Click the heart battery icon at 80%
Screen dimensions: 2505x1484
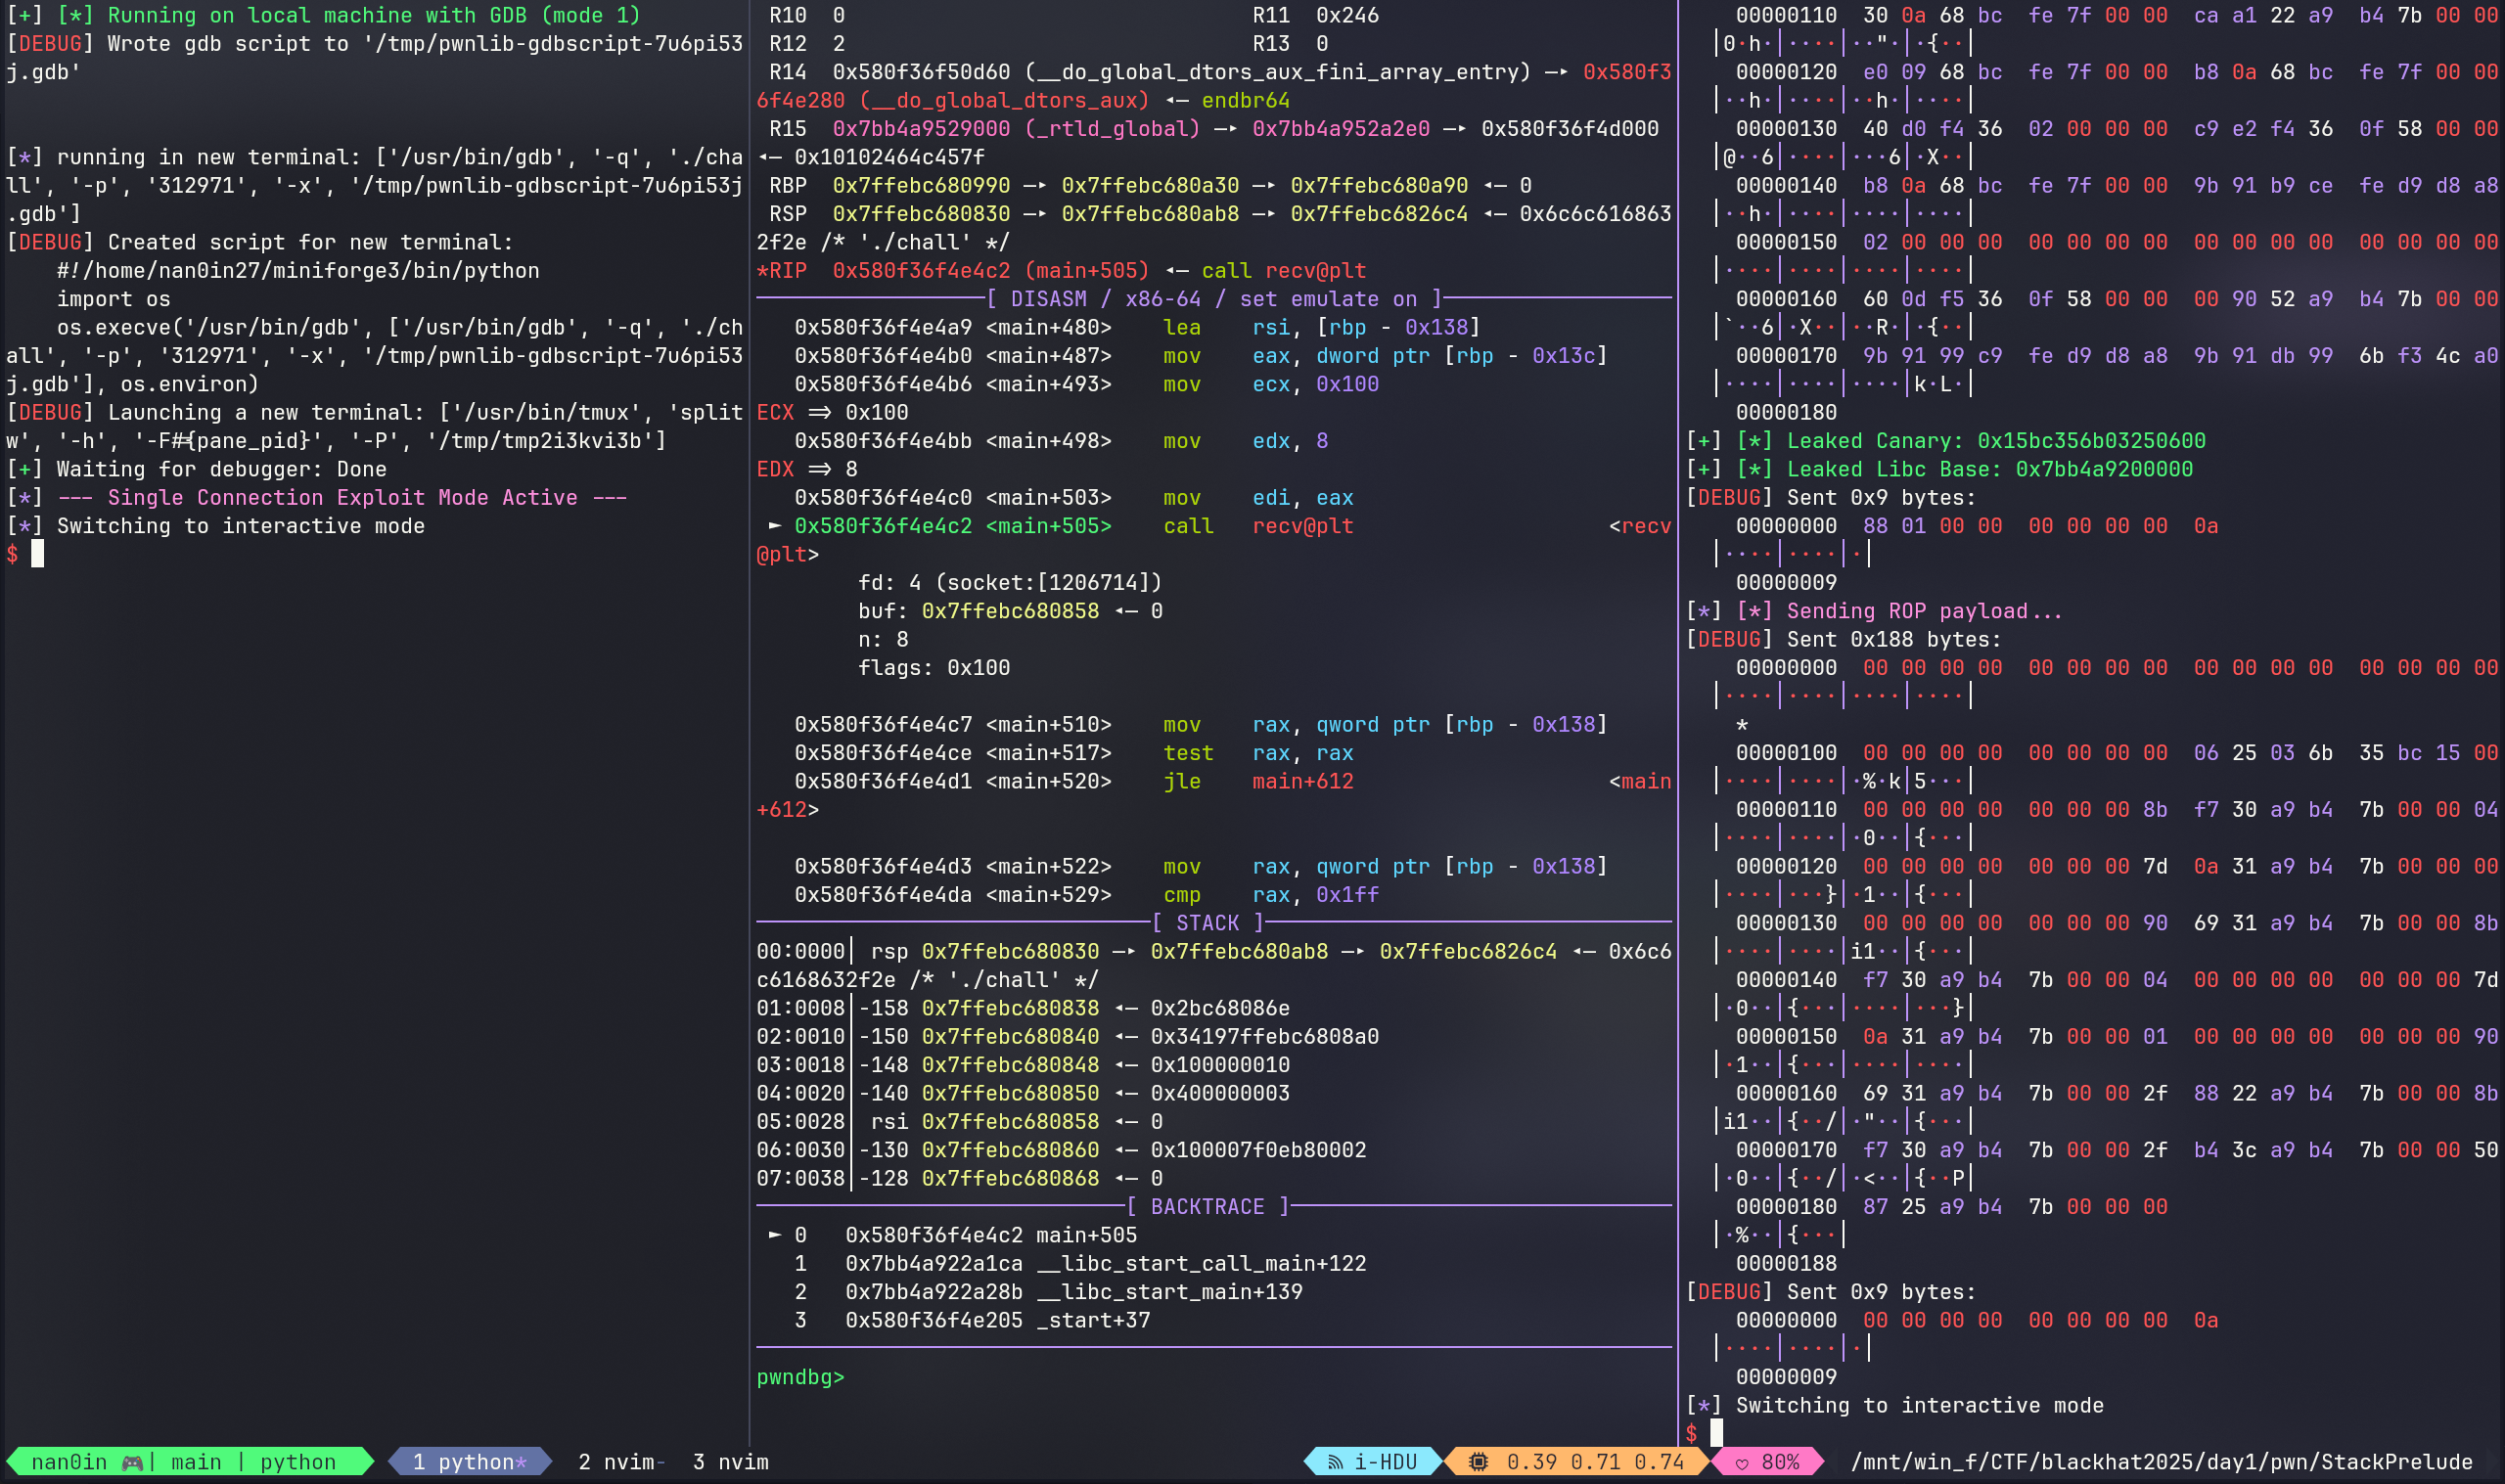pos(1741,1463)
